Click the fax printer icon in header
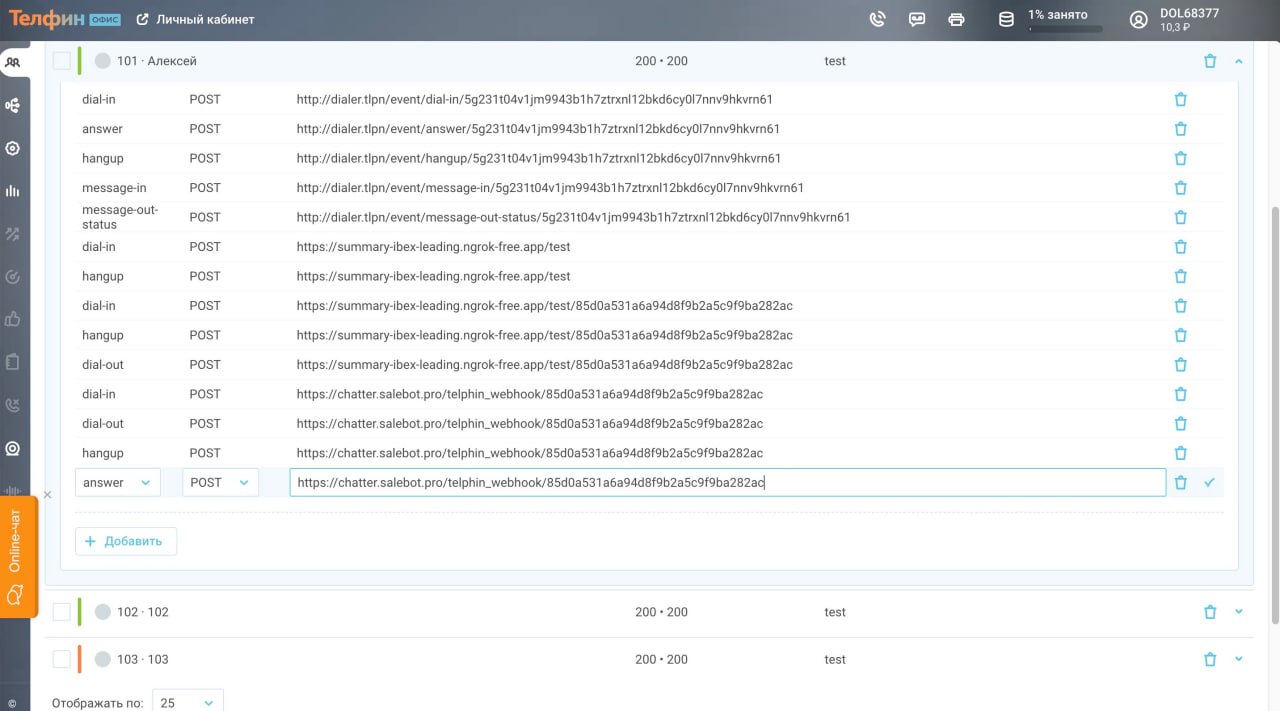Screen dimensions: 1280x711 tap(956, 19)
